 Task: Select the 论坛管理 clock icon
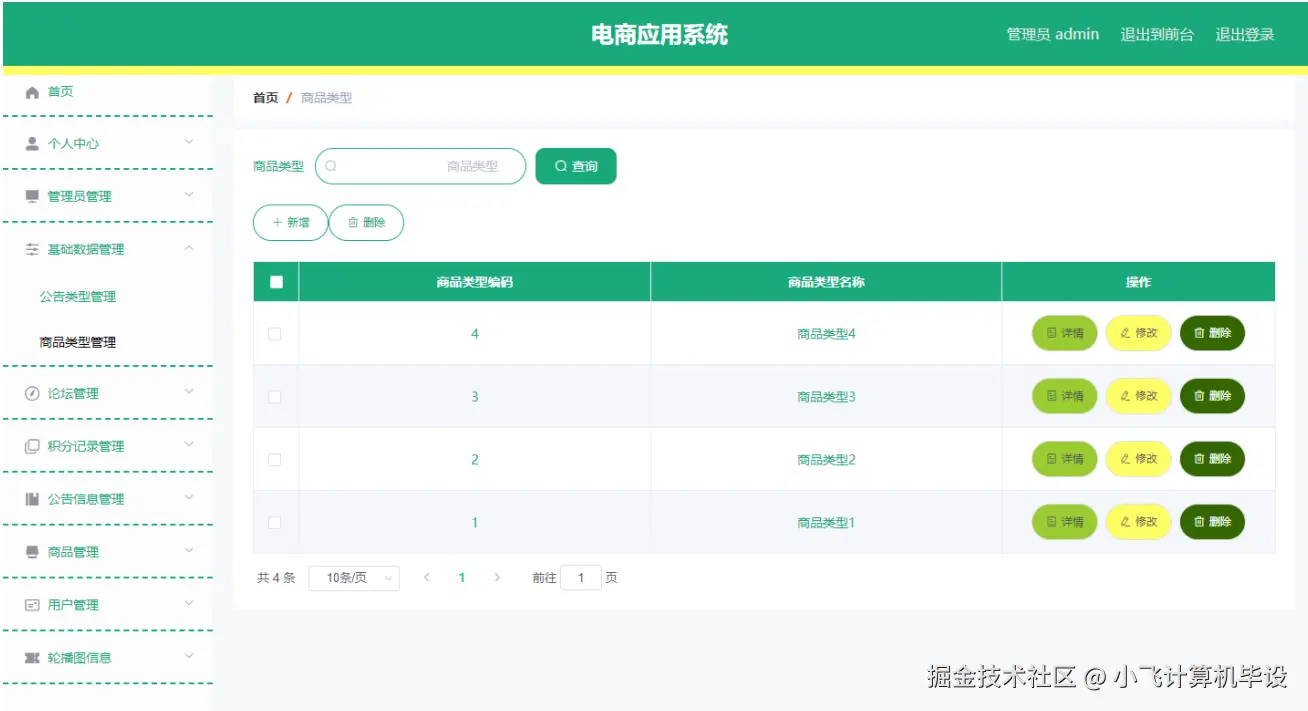[30, 393]
